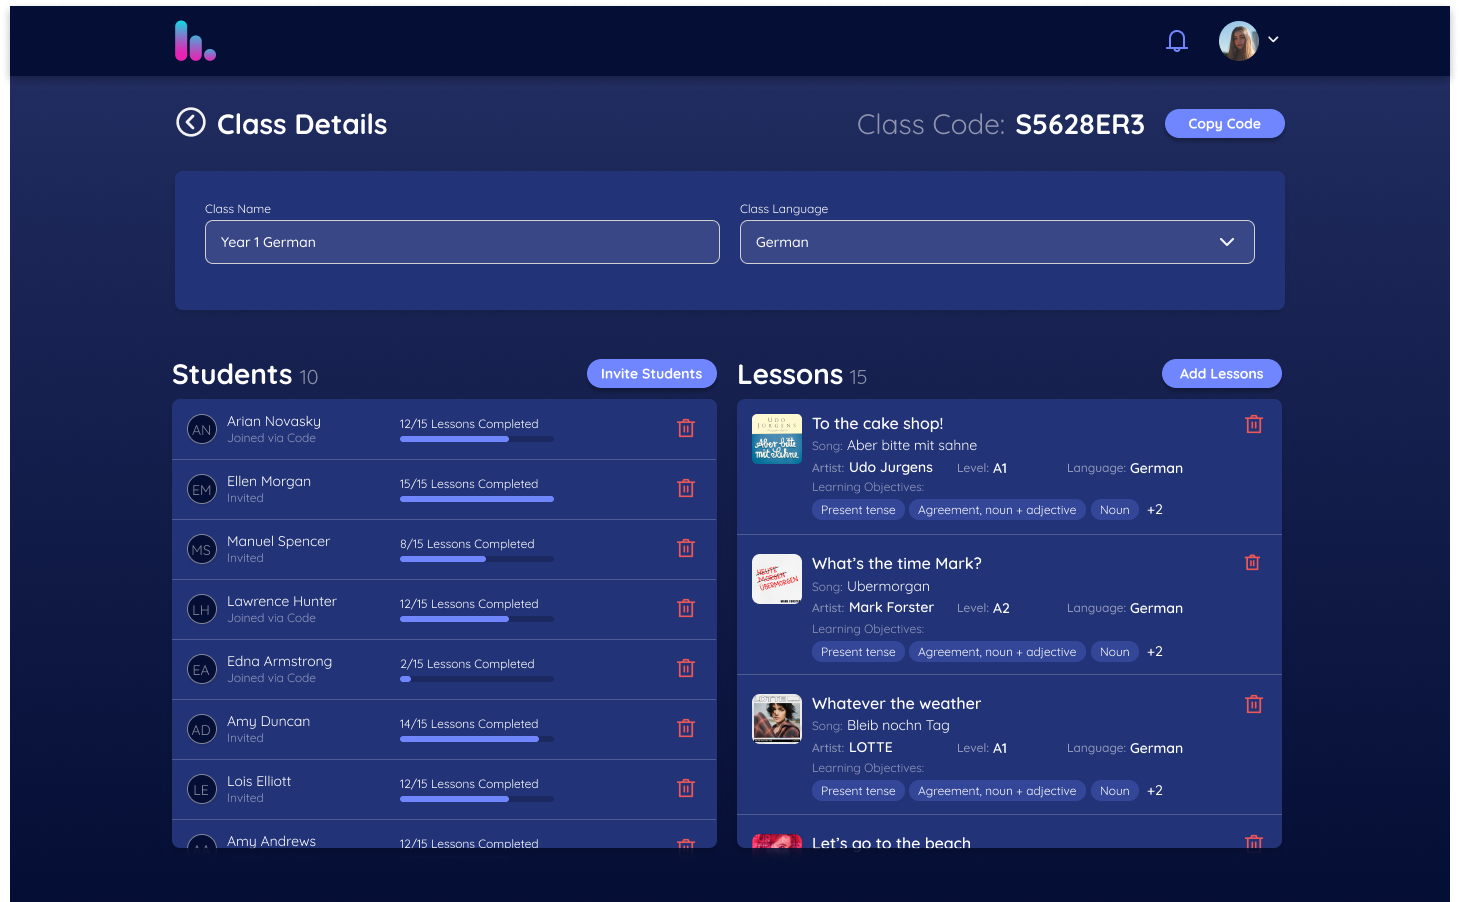The height and width of the screenshot is (902, 1460).
Task: Delete What's the time Mark lesson
Action: pos(1252,563)
